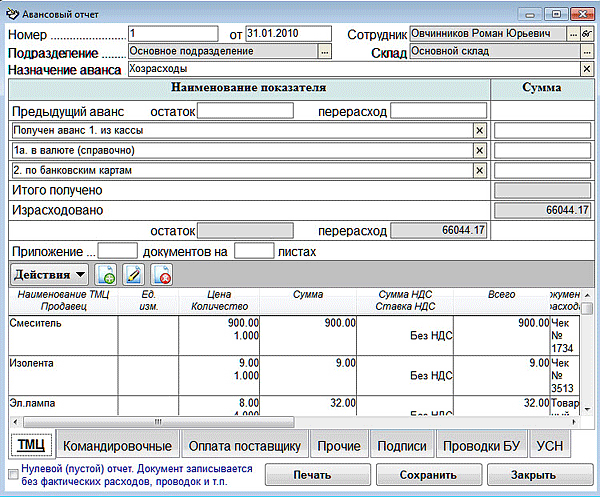
Task: Open the Действия dropdown menu
Action: pyautogui.click(x=49, y=274)
